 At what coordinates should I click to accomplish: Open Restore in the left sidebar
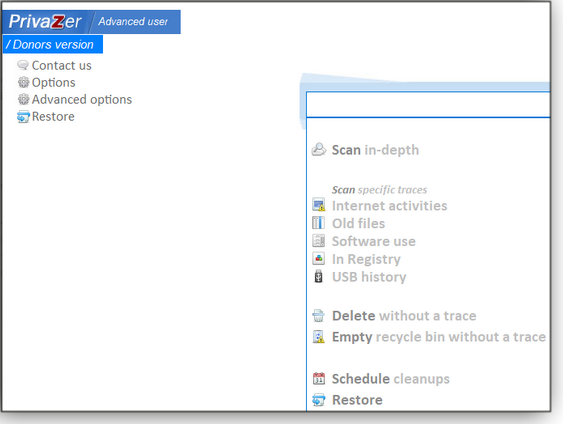[x=53, y=117]
